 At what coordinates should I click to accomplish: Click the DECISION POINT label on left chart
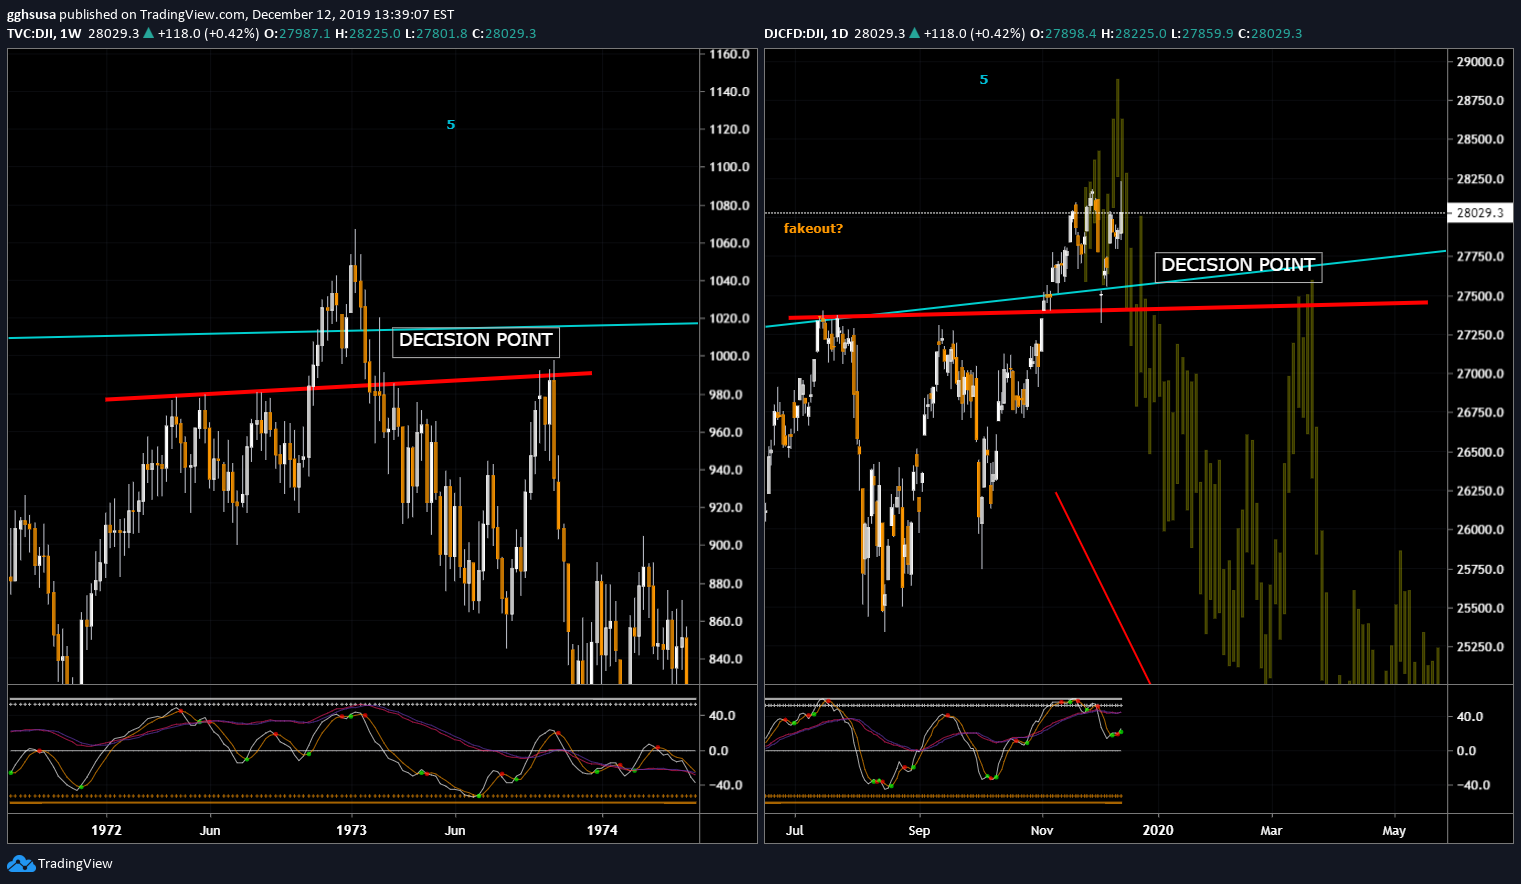[475, 340]
